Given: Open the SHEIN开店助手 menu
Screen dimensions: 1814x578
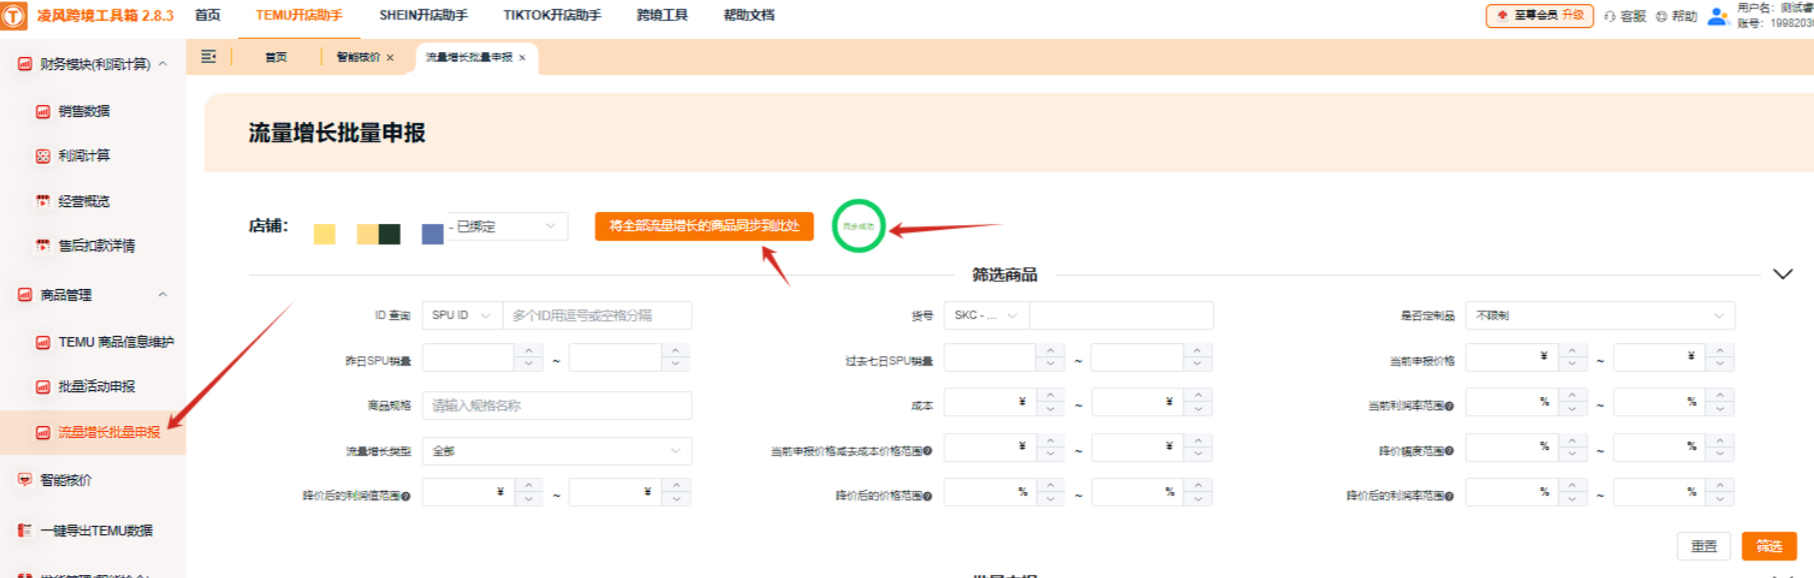Looking at the screenshot, I should (x=423, y=15).
